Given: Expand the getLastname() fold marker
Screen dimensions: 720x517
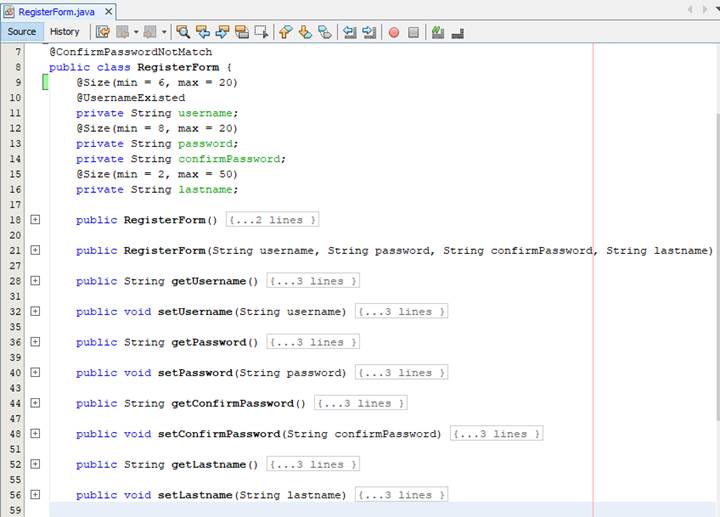Looking at the screenshot, I should [35, 464].
